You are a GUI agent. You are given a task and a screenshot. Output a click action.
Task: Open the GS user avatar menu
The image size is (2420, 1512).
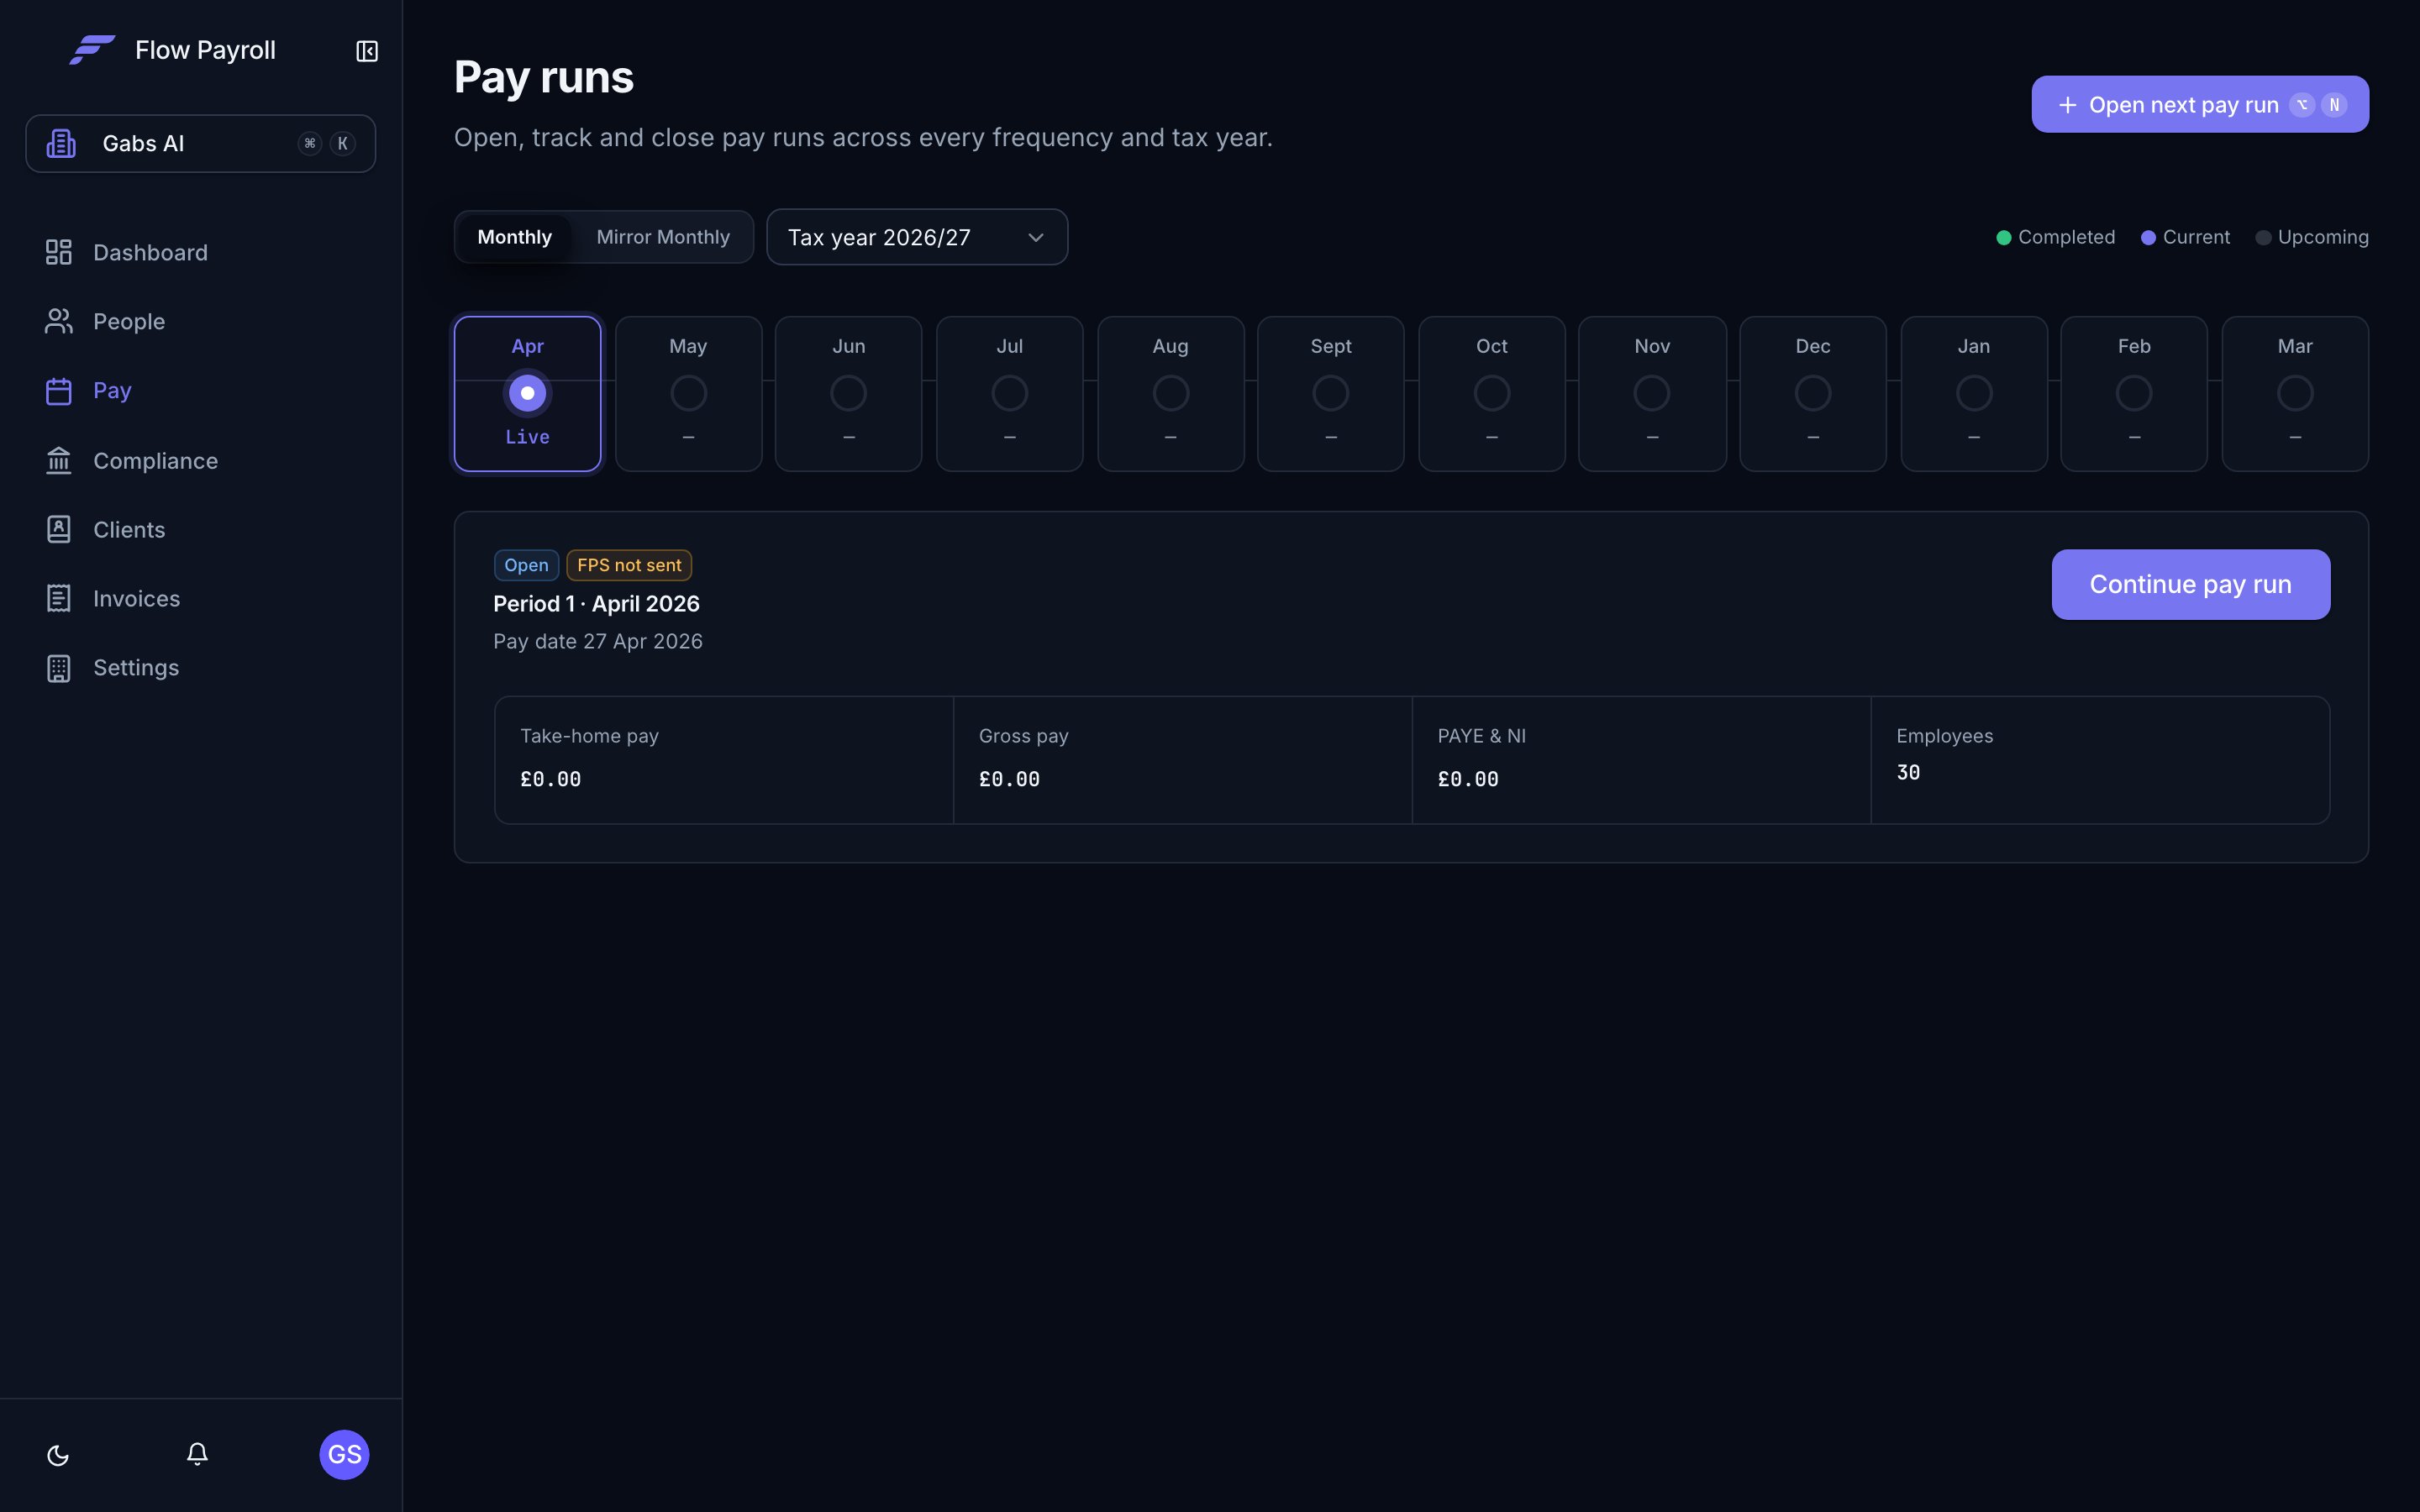(x=344, y=1454)
